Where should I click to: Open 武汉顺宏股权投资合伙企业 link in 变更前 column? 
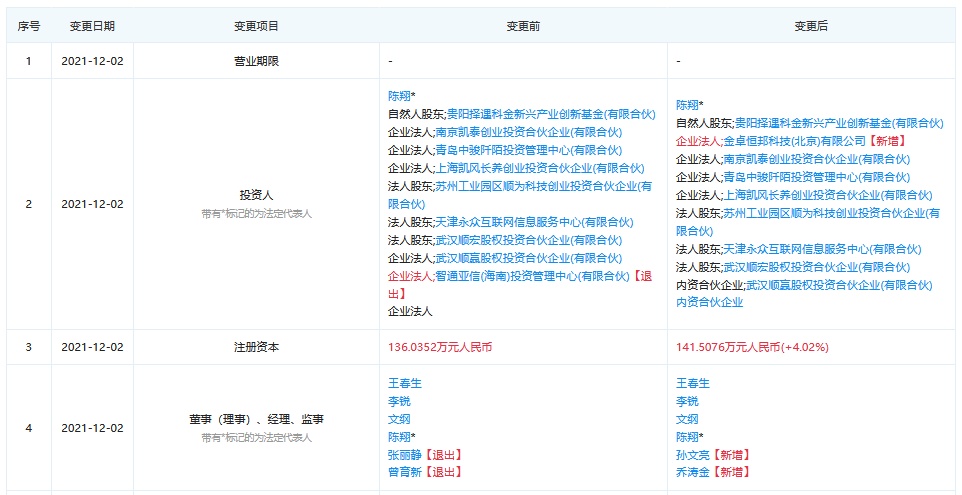[528, 240]
